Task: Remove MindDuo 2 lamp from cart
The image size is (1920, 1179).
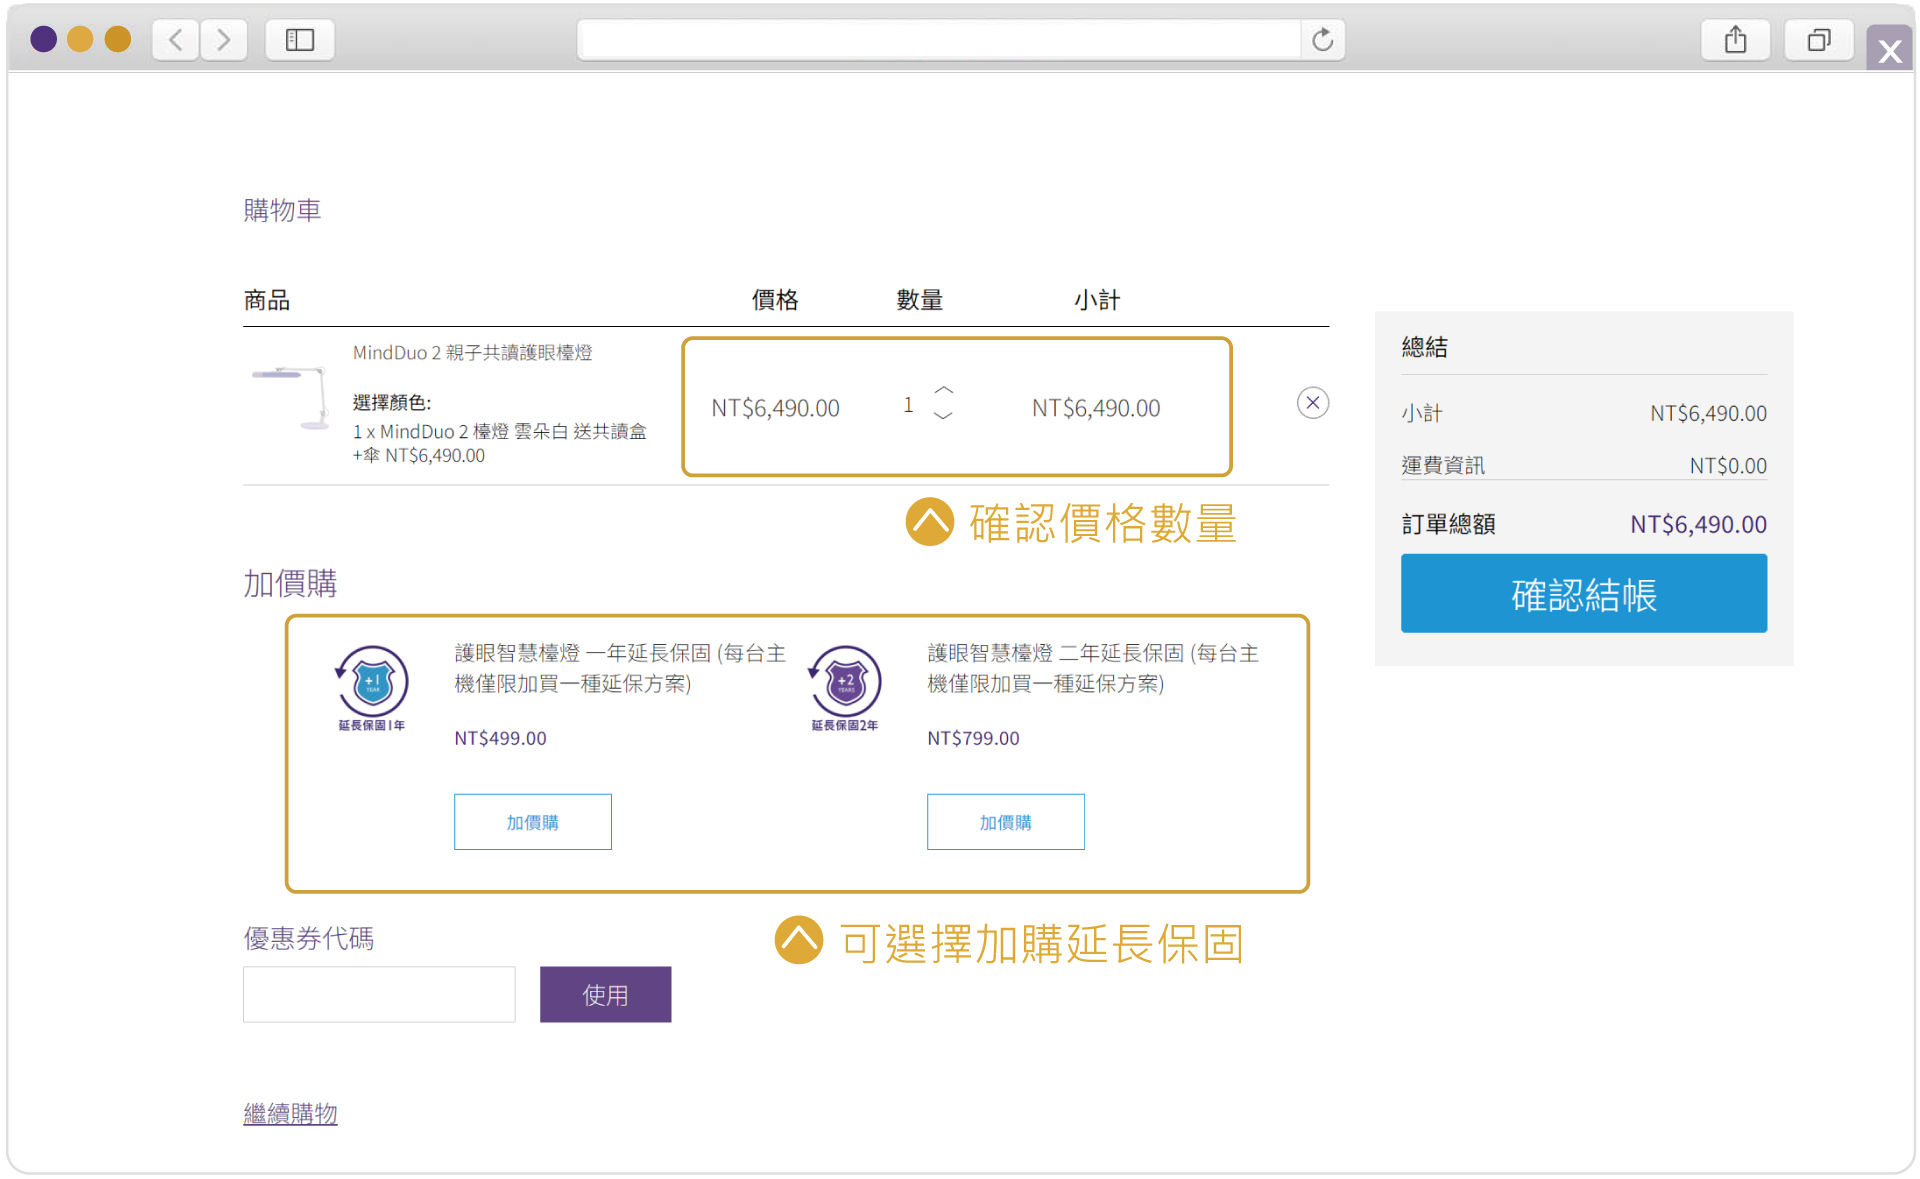Action: click(1312, 403)
